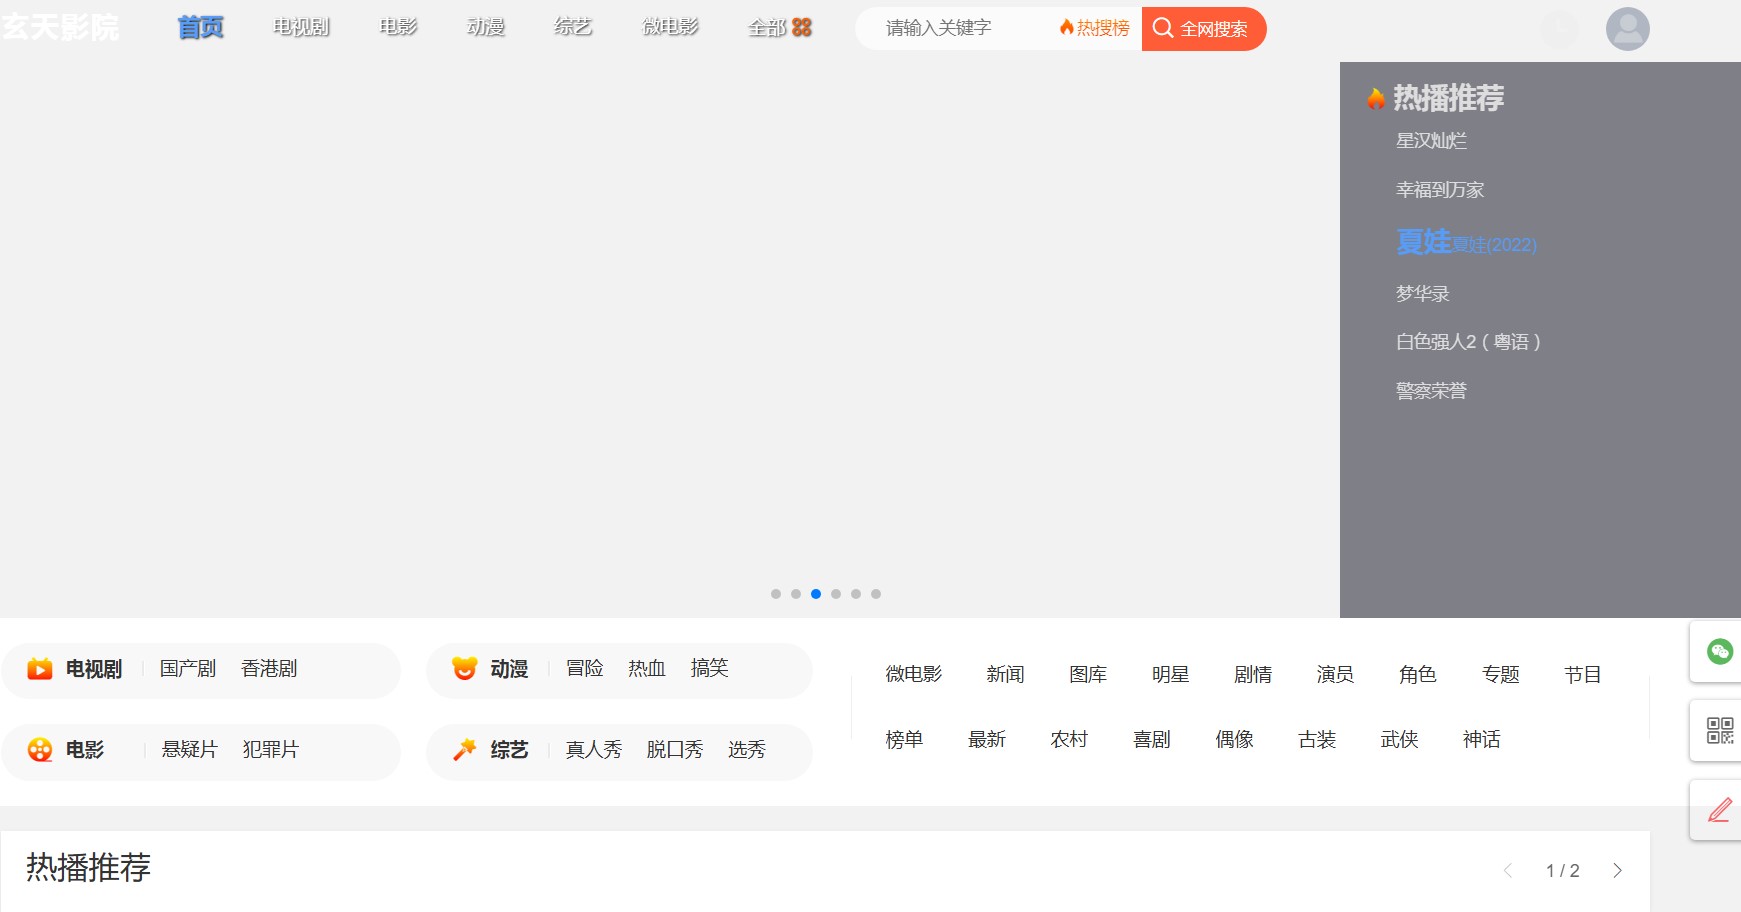
Task: Click the 全部 grid icon
Action: 802,28
